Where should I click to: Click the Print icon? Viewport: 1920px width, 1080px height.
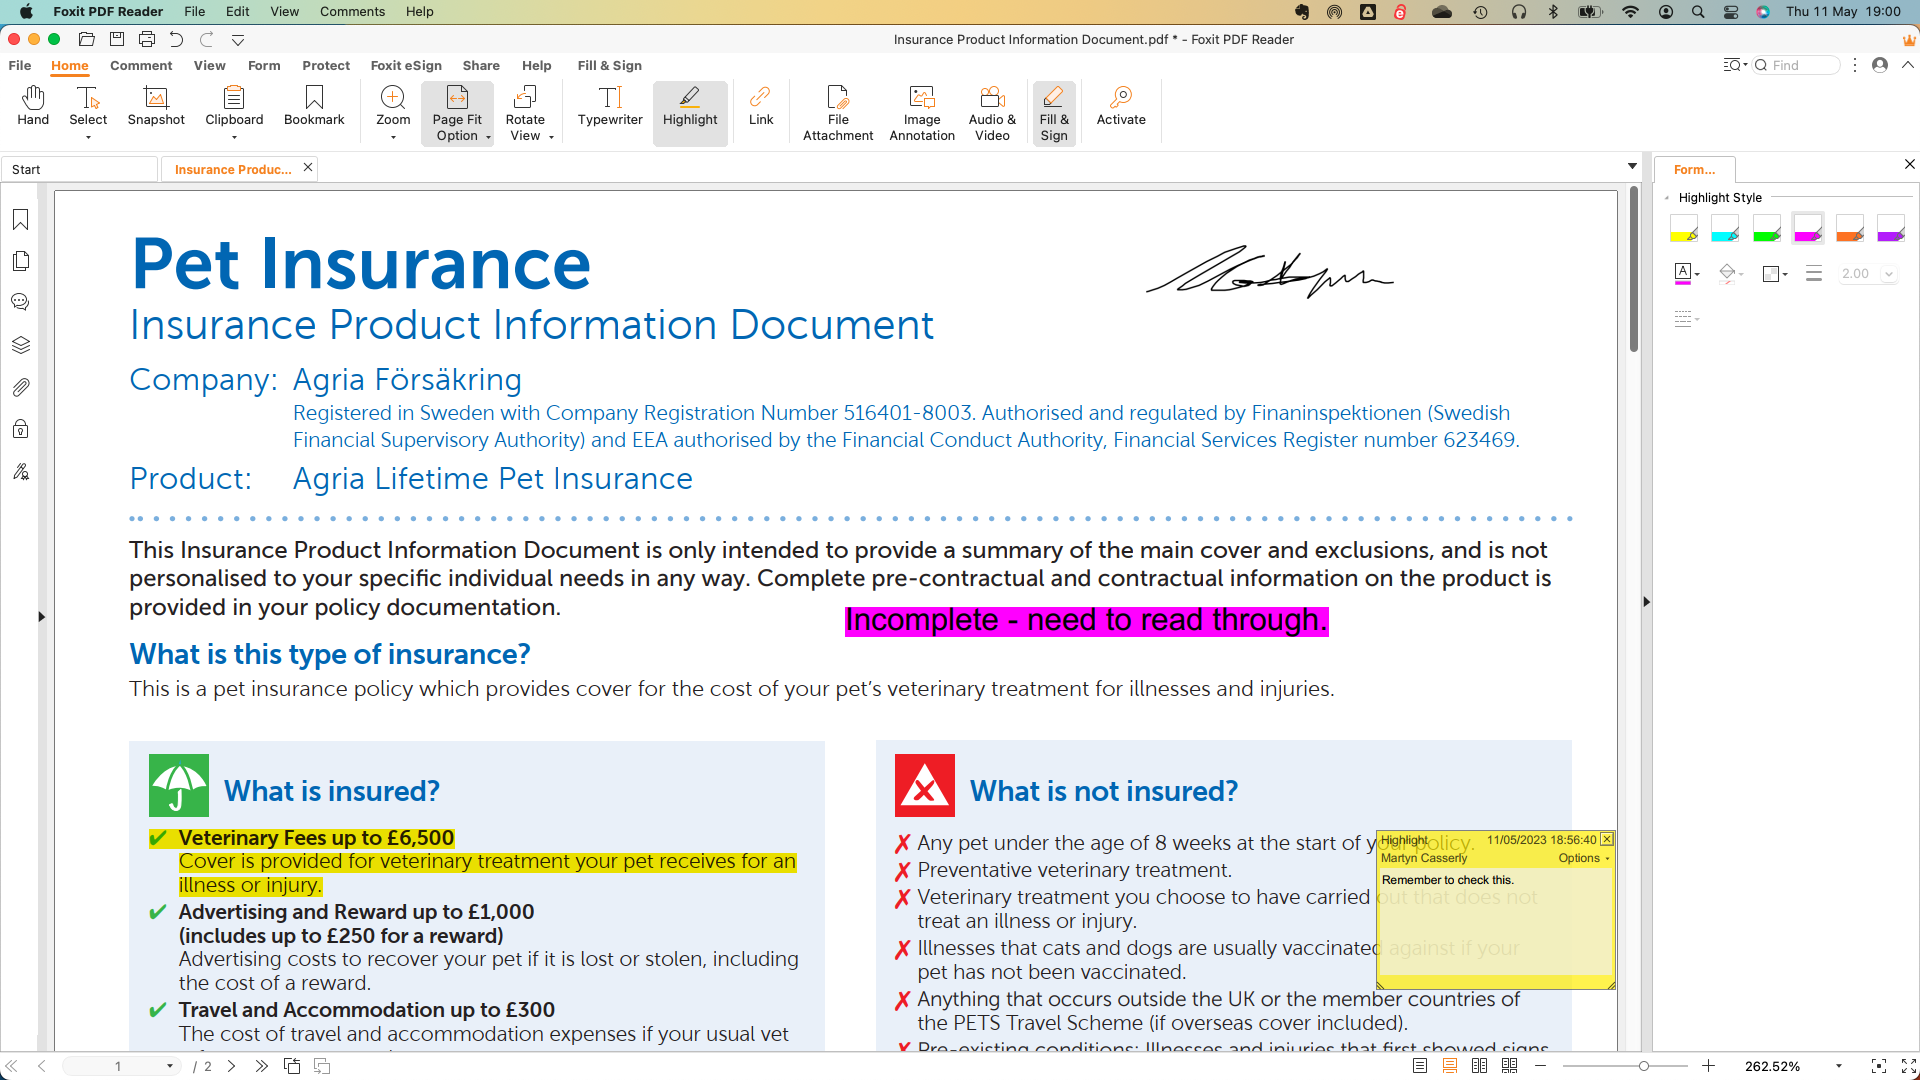pyautogui.click(x=147, y=40)
